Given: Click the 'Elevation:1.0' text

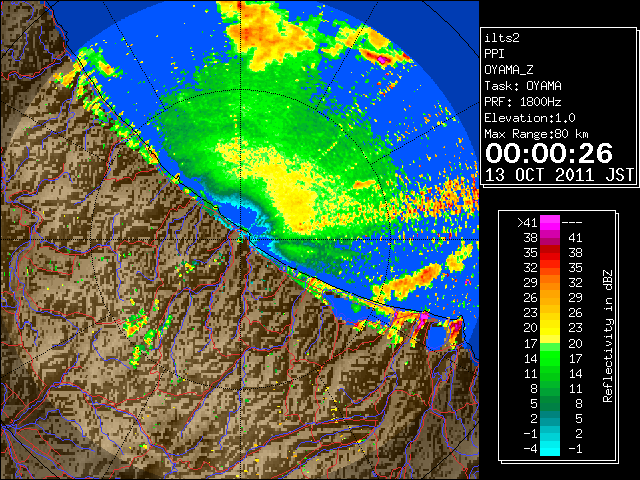Looking at the screenshot, I should 530,118.
